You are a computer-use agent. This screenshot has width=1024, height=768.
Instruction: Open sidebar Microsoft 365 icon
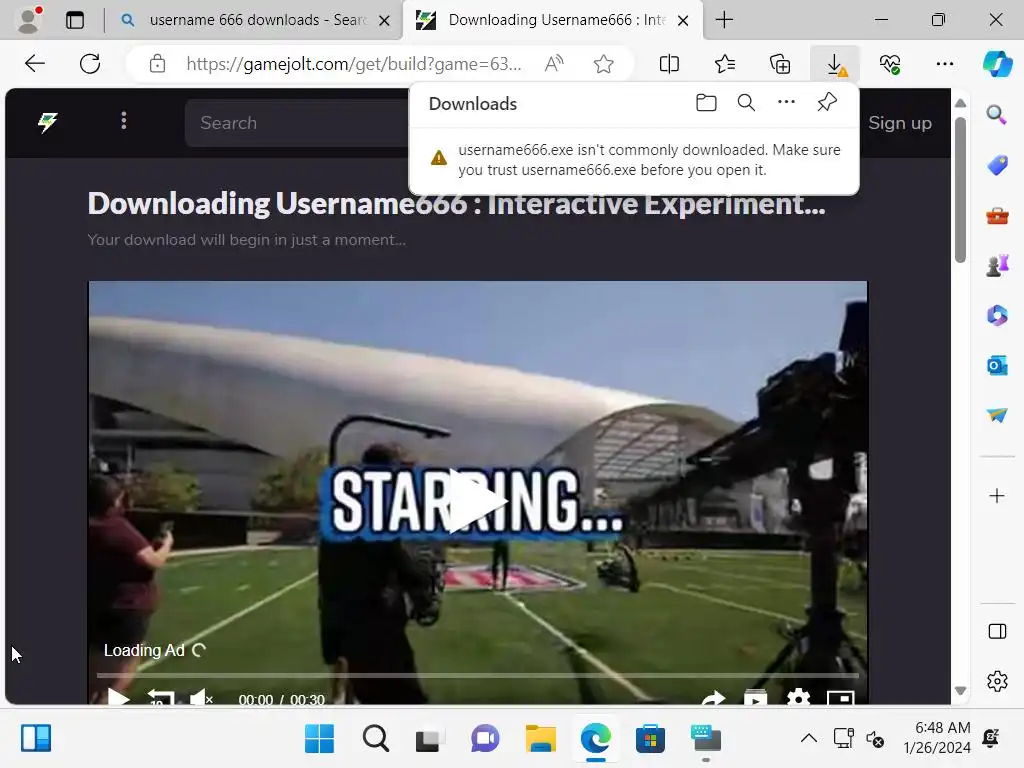pyautogui.click(x=997, y=315)
